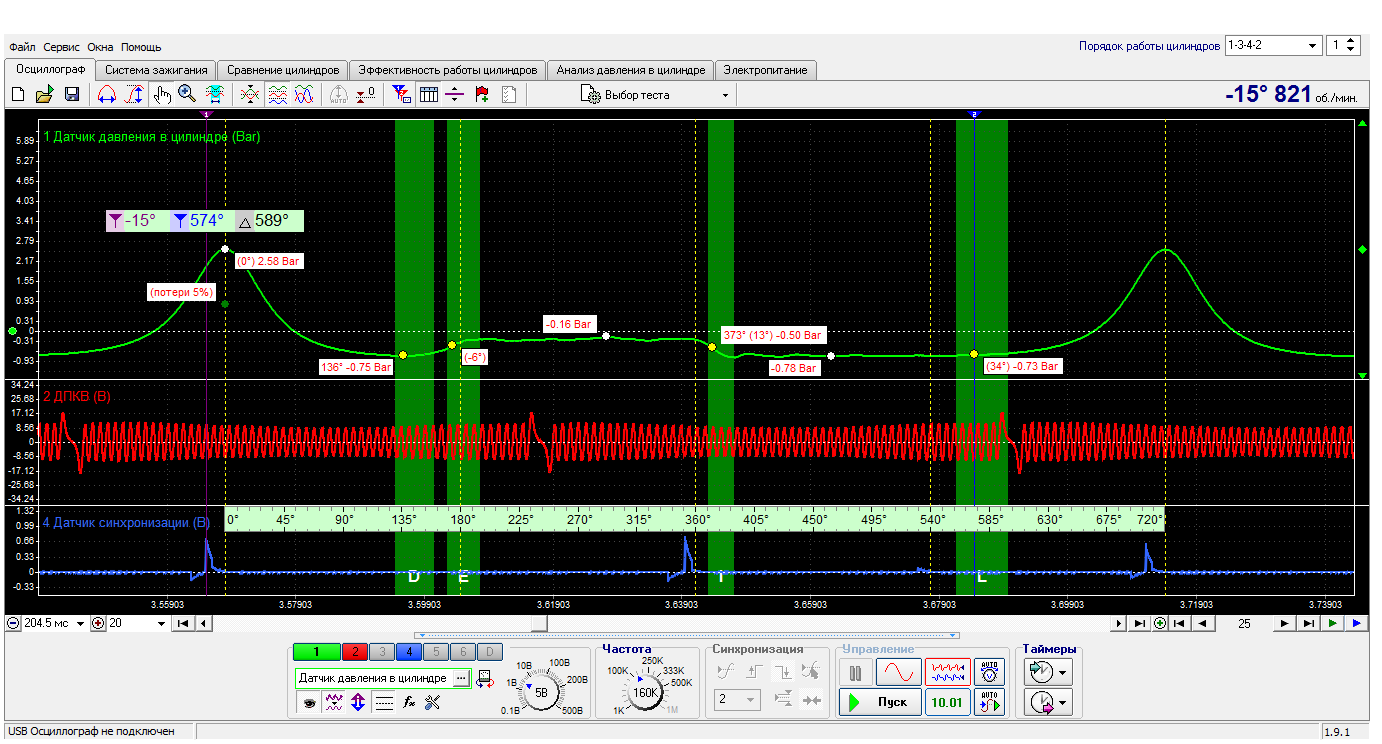Open the Сервис menu

(62, 47)
